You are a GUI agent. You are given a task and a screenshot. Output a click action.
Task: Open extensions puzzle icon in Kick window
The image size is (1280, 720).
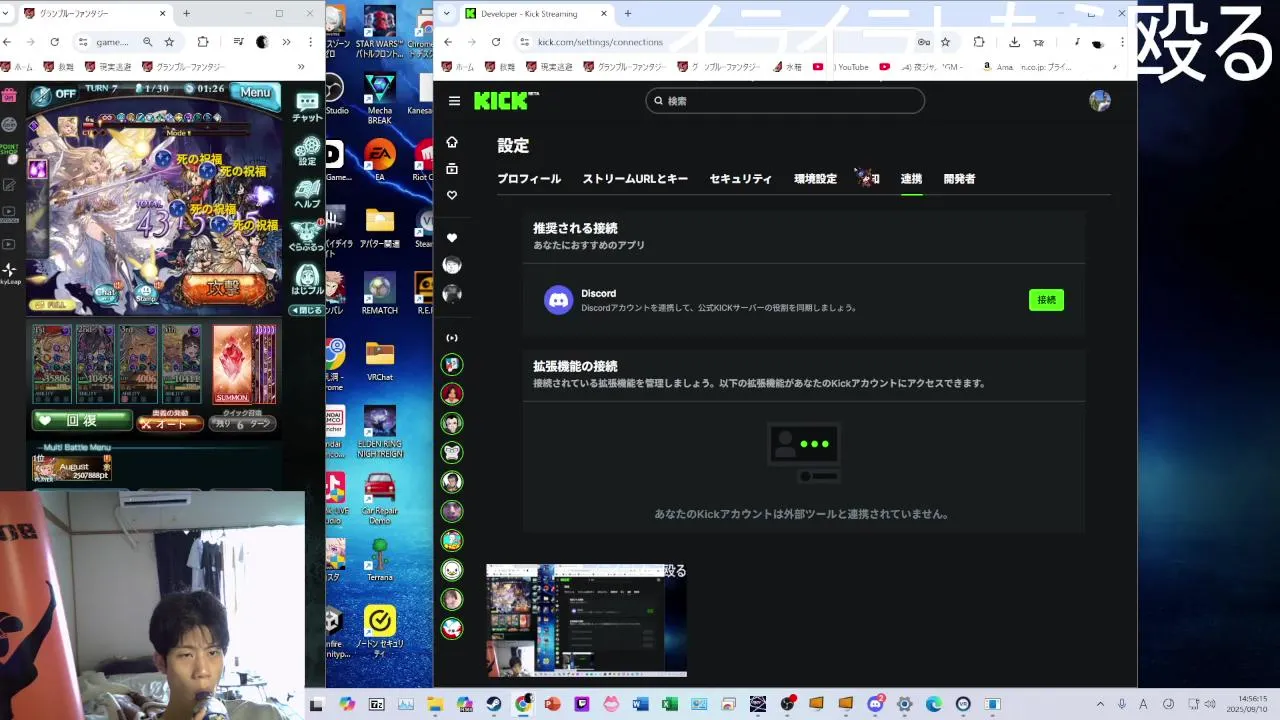pyautogui.click(x=979, y=42)
